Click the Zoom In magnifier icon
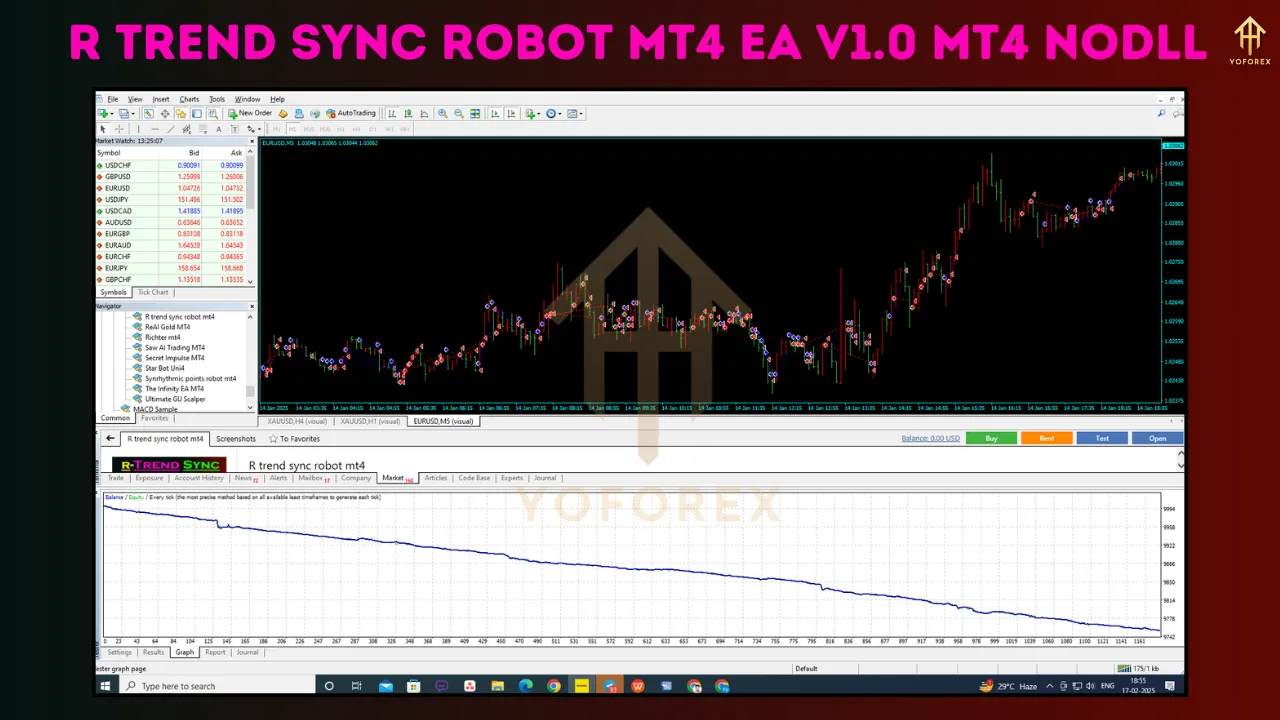Screen dimensions: 1280x720 point(442,113)
